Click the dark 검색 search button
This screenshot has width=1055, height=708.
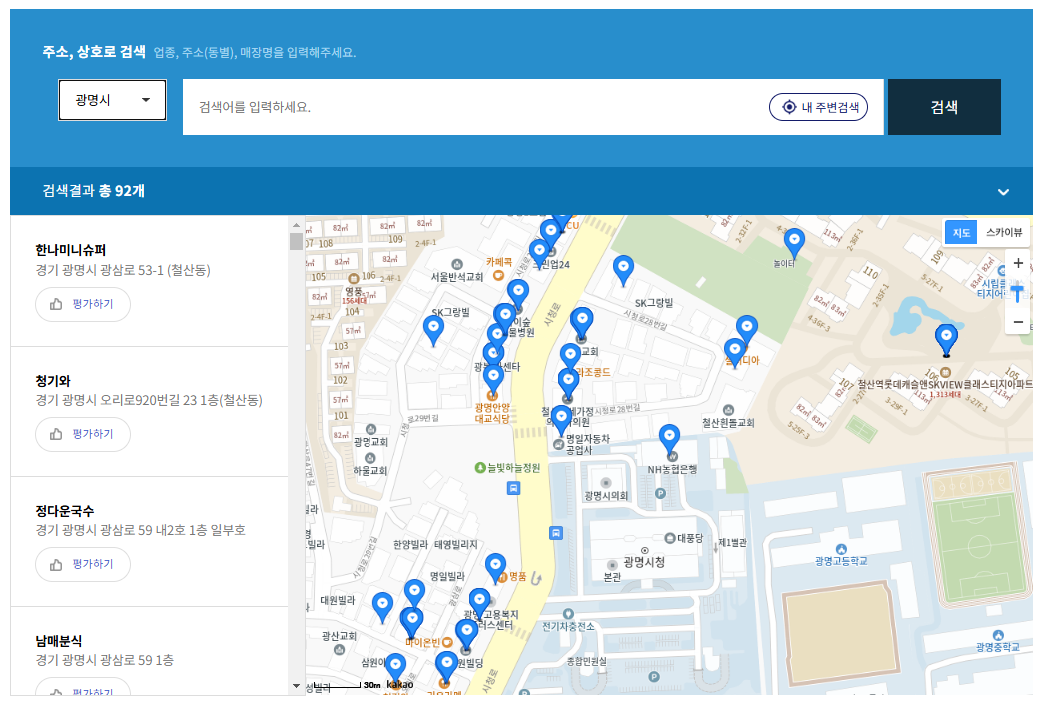944,107
